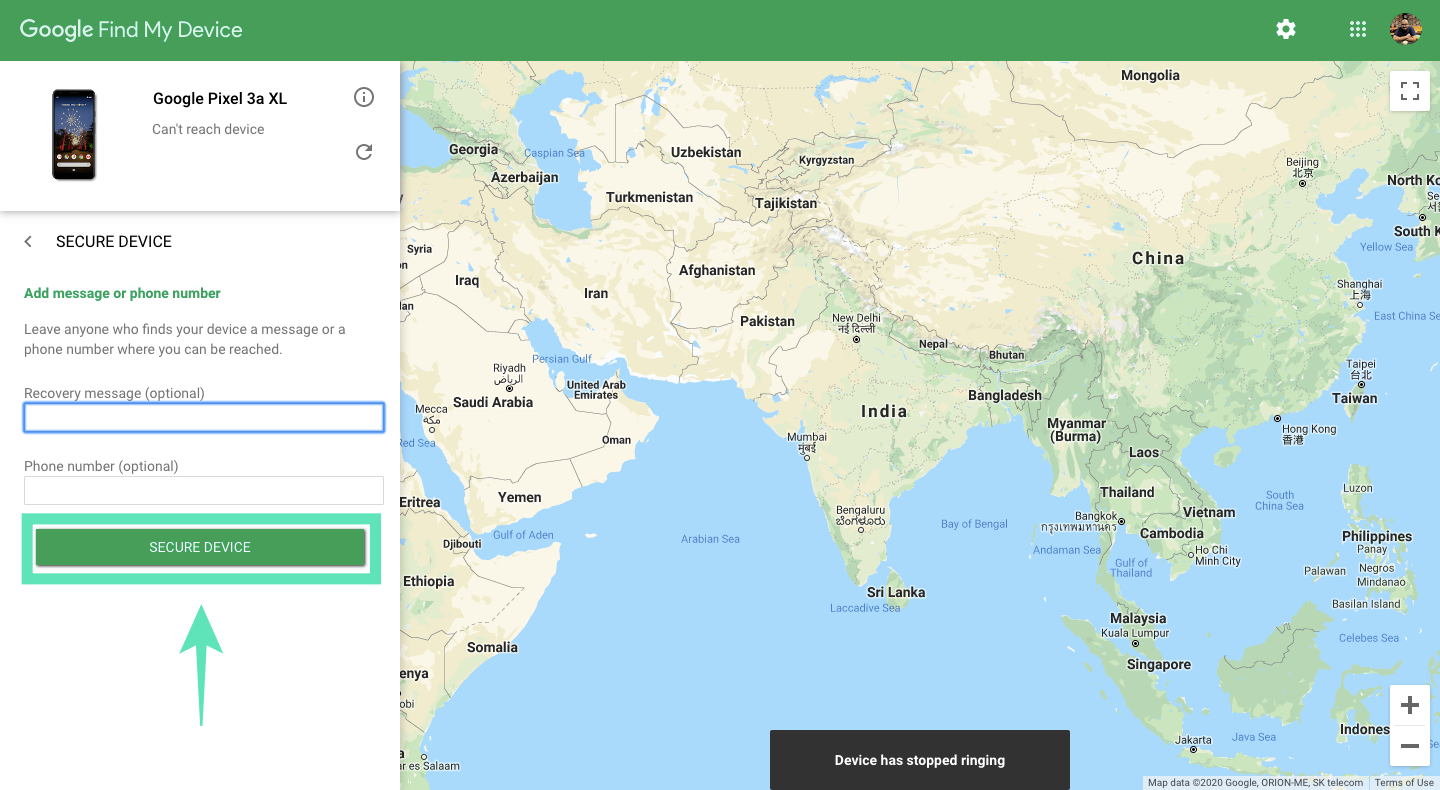Click the China label on map

[1158, 258]
